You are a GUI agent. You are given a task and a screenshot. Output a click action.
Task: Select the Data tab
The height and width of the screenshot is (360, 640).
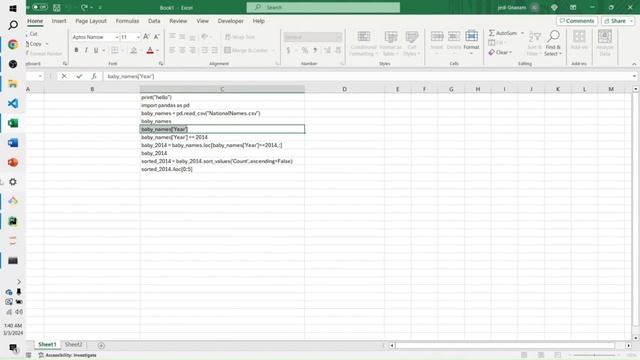(x=154, y=21)
